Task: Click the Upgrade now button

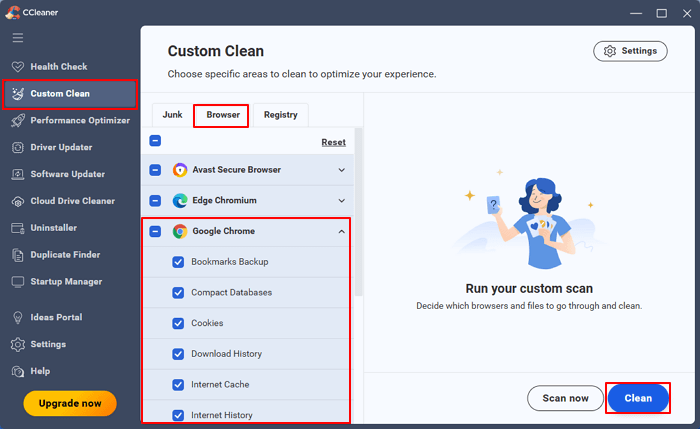Action: click(70, 403)
